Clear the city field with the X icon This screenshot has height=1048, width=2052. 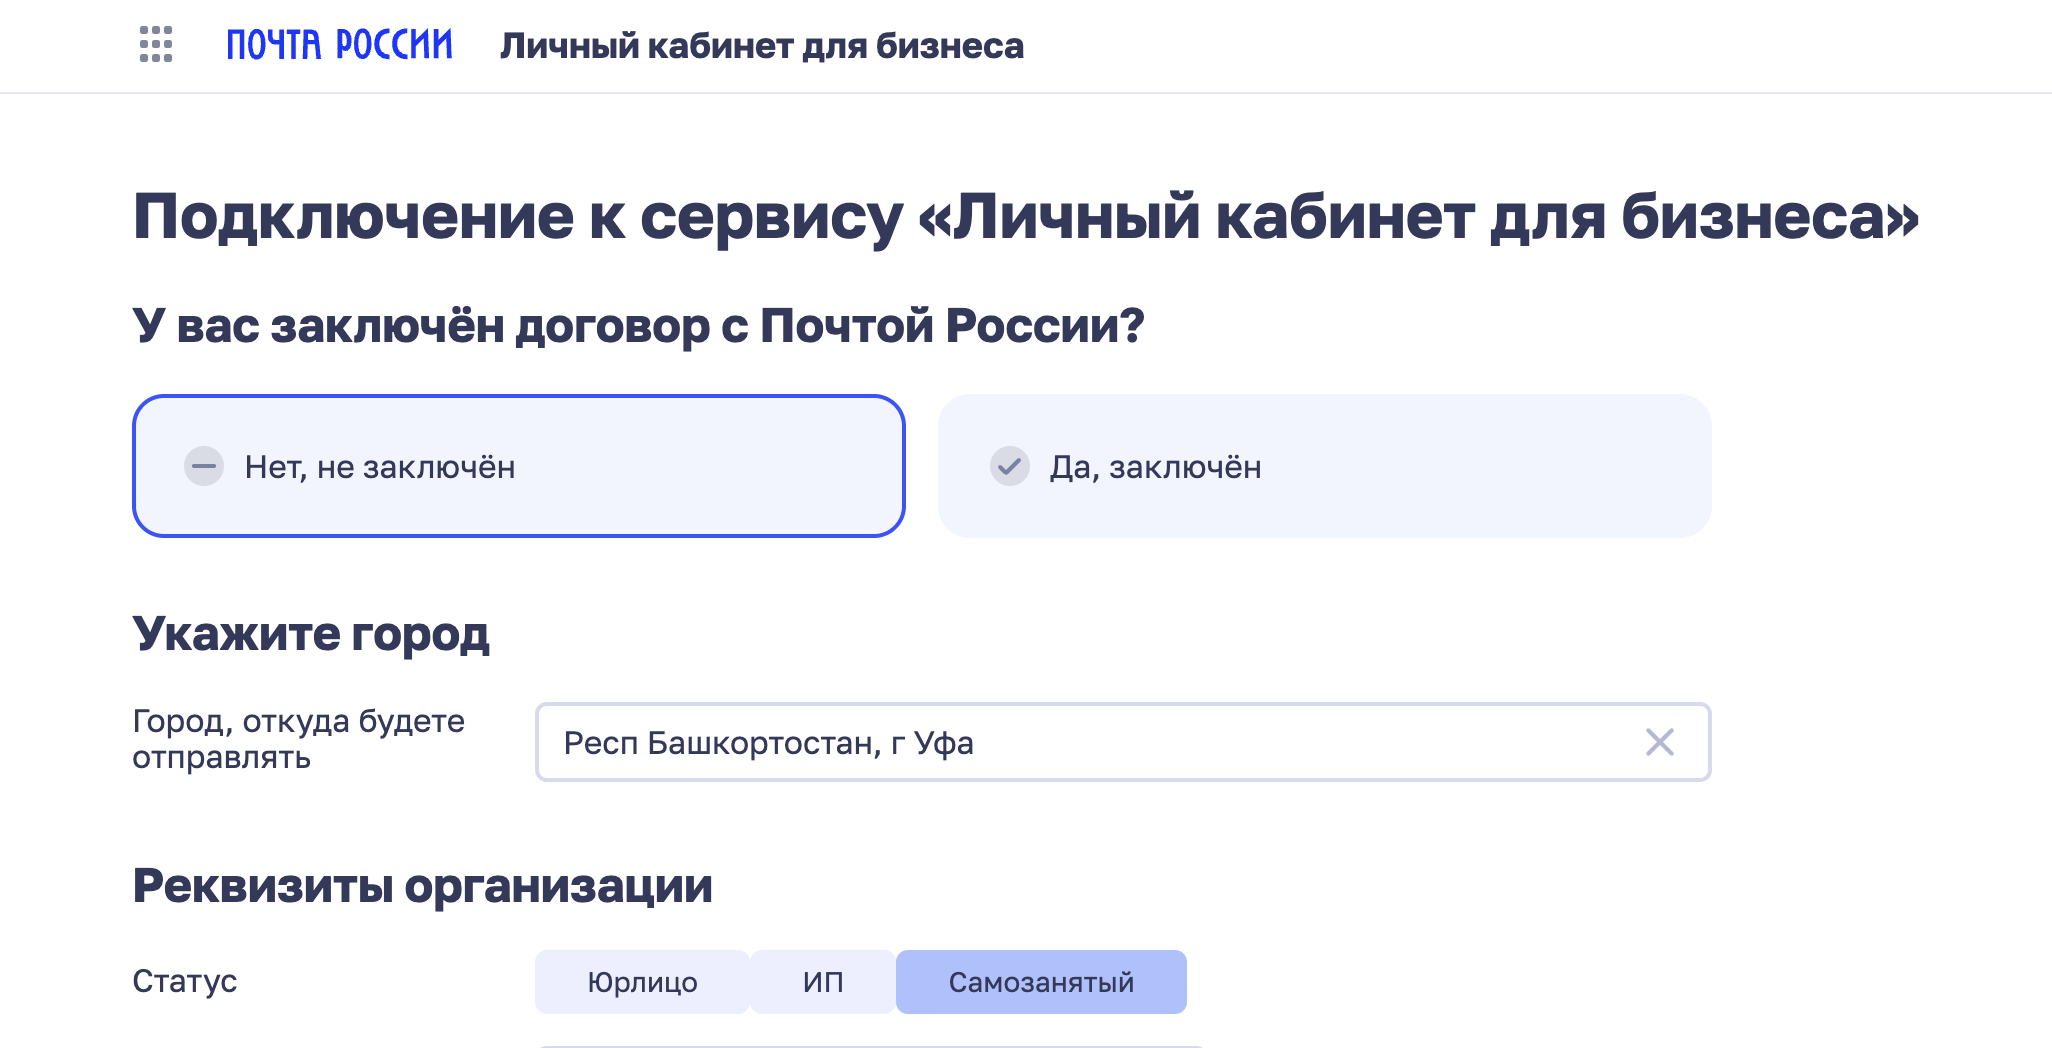point(1659,742)
